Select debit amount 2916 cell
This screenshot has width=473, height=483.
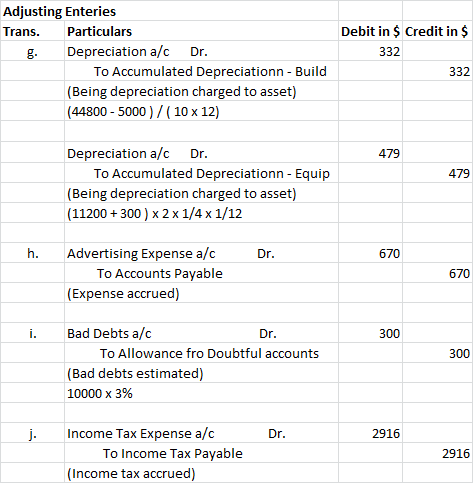tap(370, 433)
